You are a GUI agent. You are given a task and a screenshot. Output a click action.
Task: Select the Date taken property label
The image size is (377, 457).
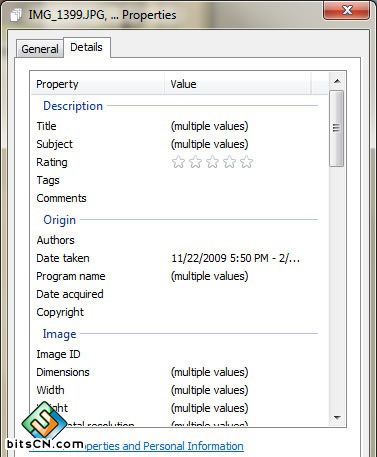tap(63, 258)
